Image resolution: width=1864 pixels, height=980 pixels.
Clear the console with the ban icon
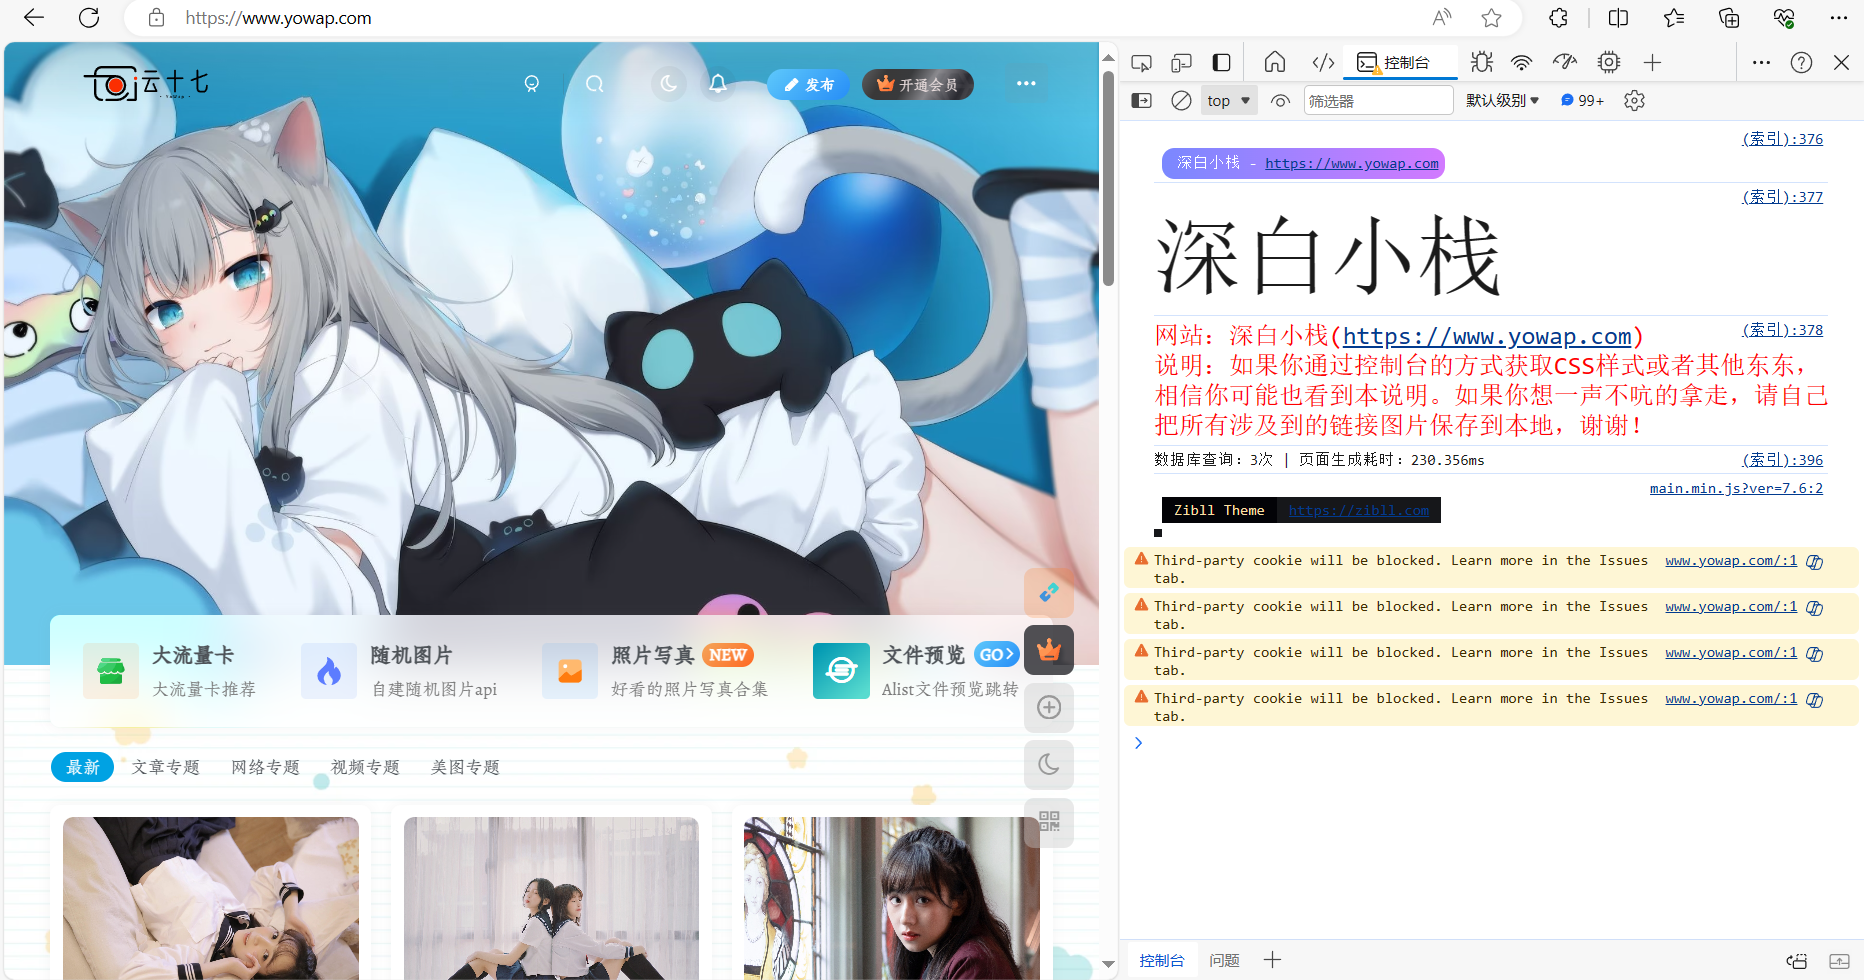pyautogui.click(x=1181, y=101)
